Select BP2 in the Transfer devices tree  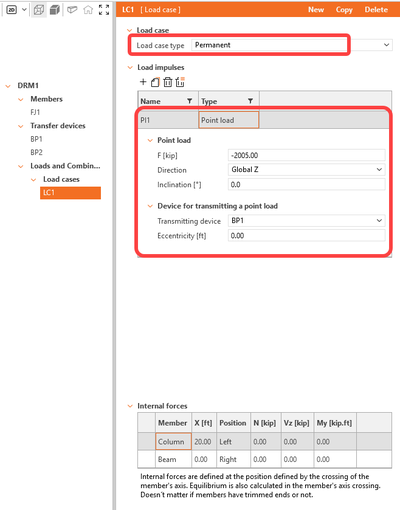[36, 152]
